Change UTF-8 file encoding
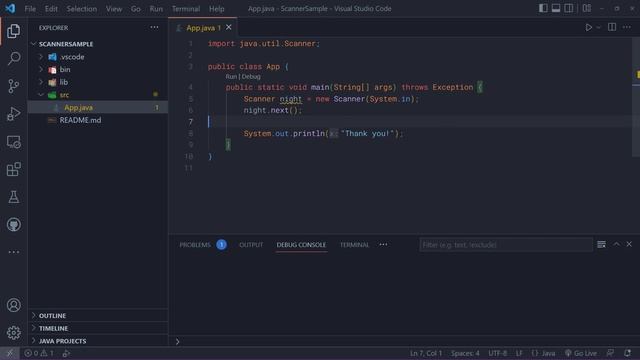This screenshot has width=640, height=360. [x=498, y=353]
